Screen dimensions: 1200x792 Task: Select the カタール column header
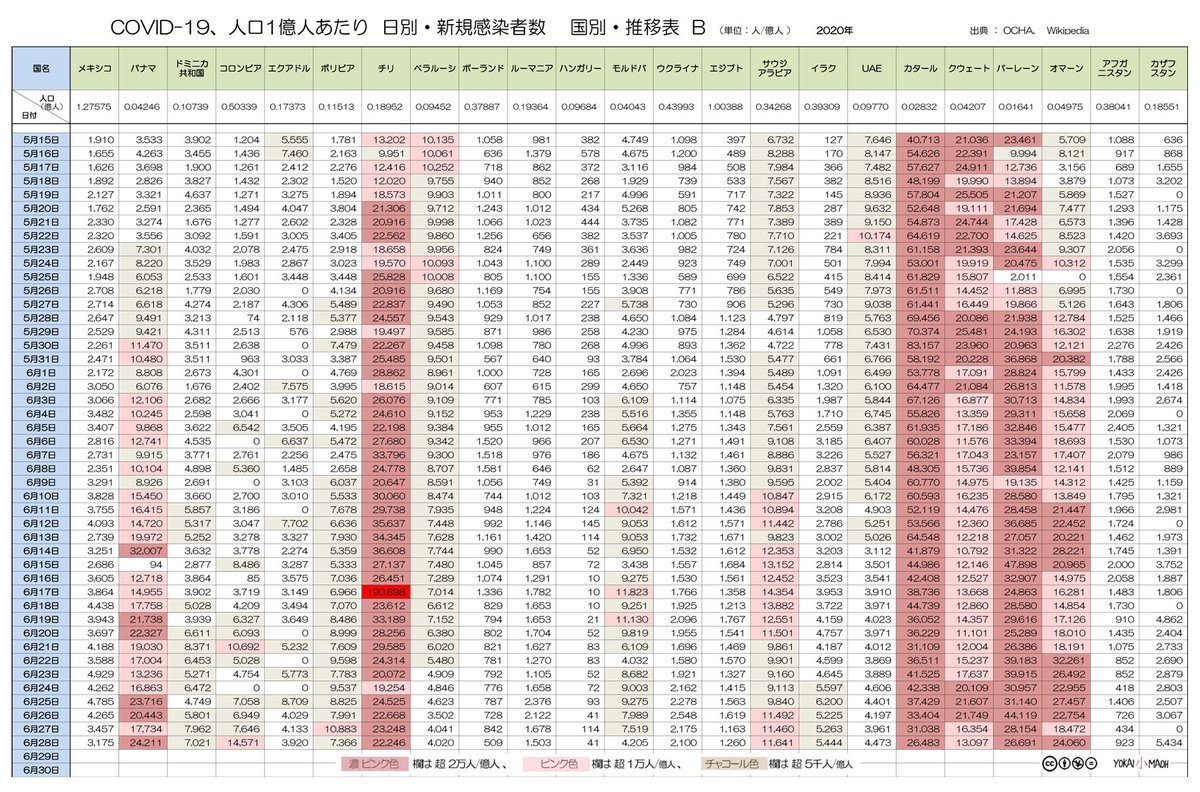click(x=920, y=68)
